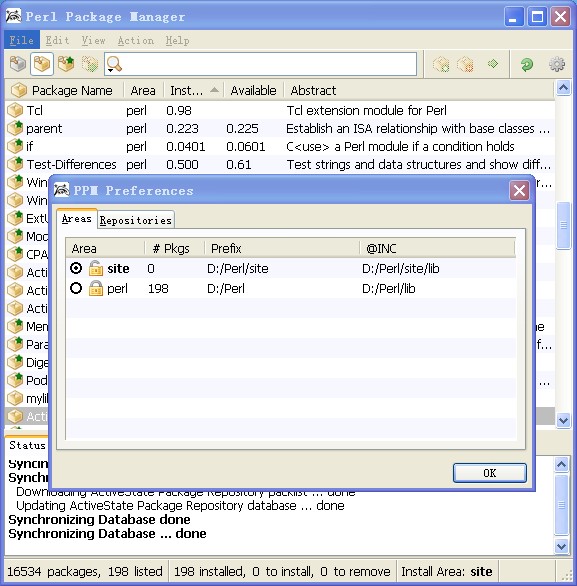This screenshot has height=586, width=577.
Task: Select the site area radio button
Action: point(76,268)
